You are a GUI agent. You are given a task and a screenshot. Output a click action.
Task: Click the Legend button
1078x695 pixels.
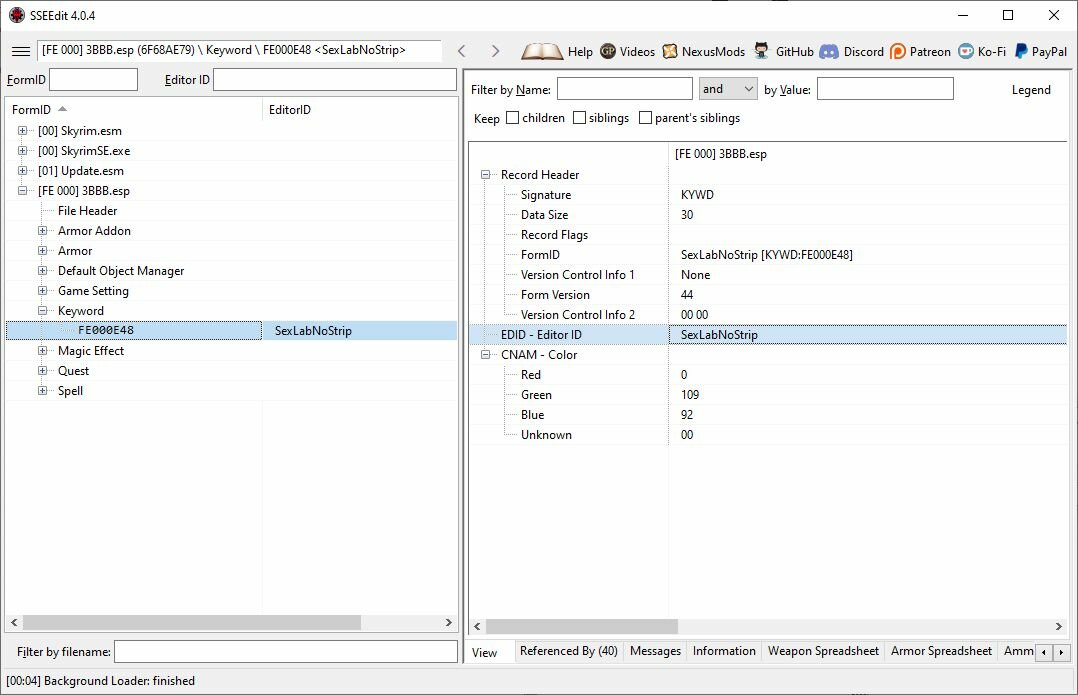(1031, 89)
